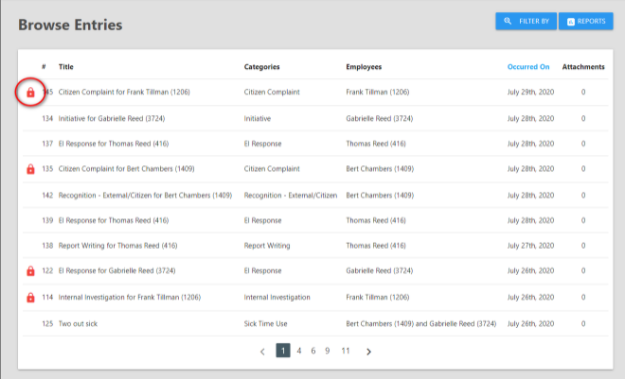Image resolution: width=626 pixels, height=379 pixels.
Task: Click lock icon on entry 114 row
Action: point(30,298)
